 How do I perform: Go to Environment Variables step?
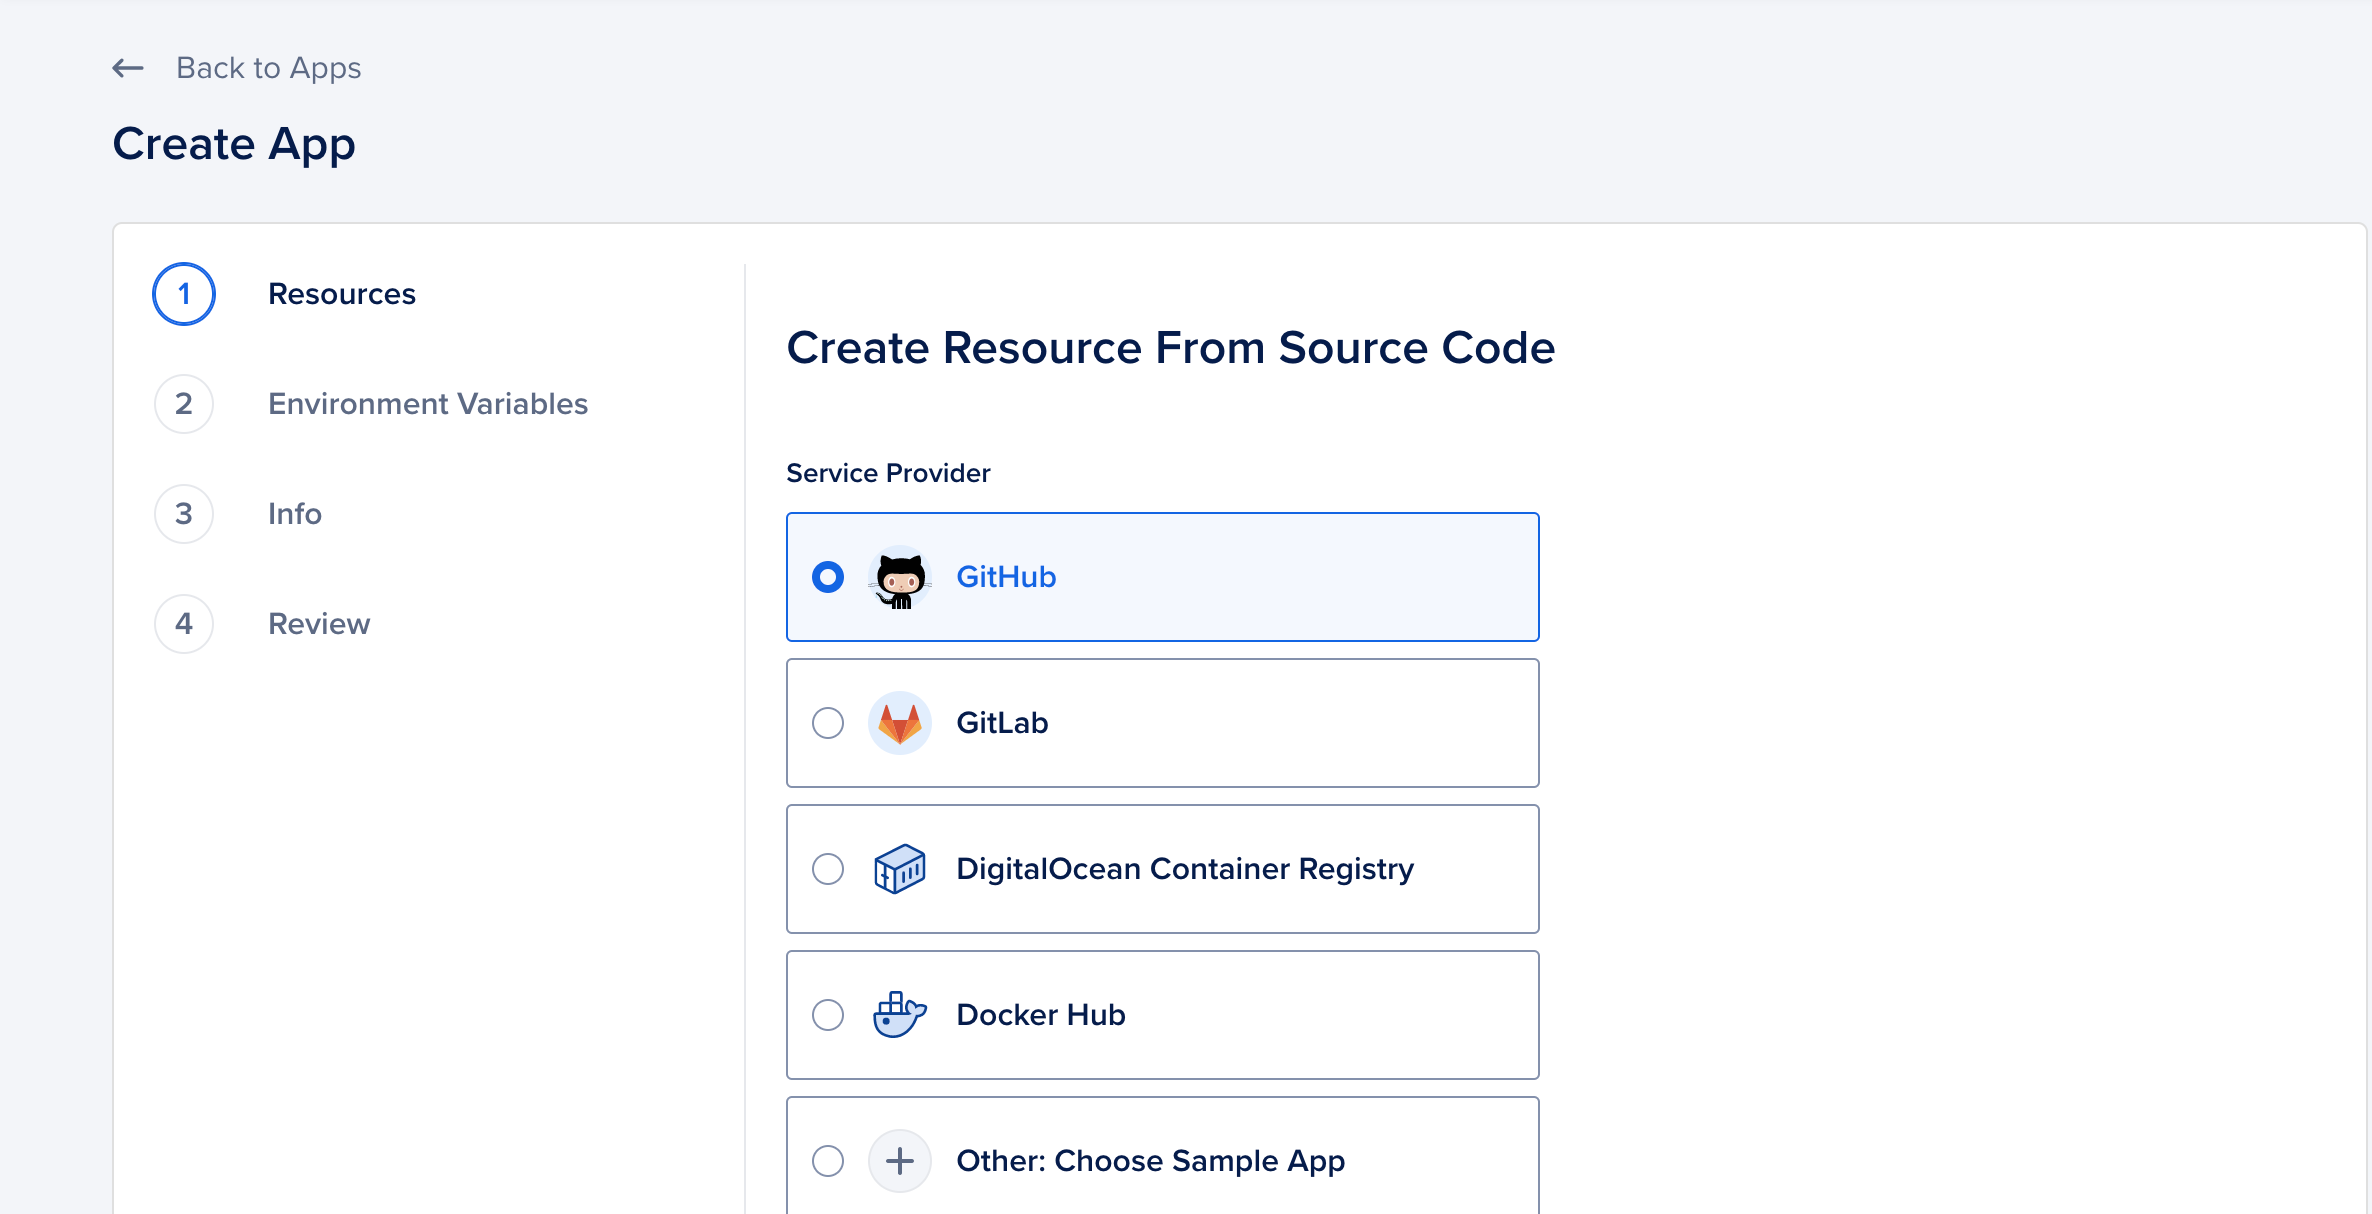pos(428,404)
